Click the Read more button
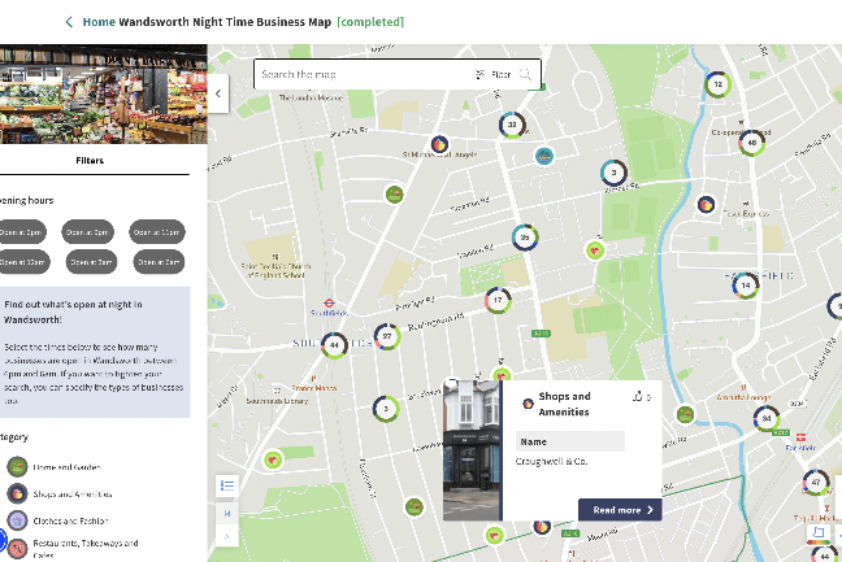 click(620, 510)
